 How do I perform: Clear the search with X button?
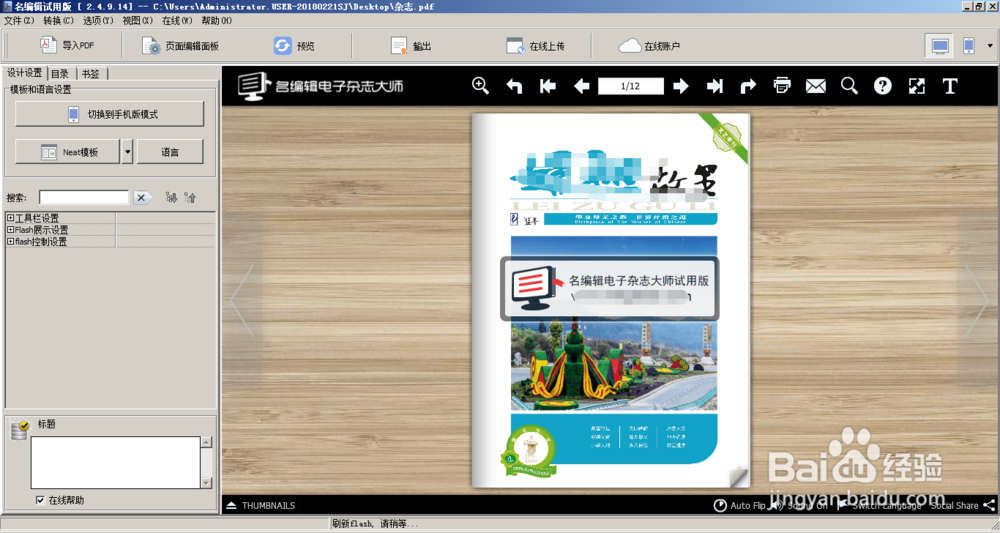click(x=142, y=198)
